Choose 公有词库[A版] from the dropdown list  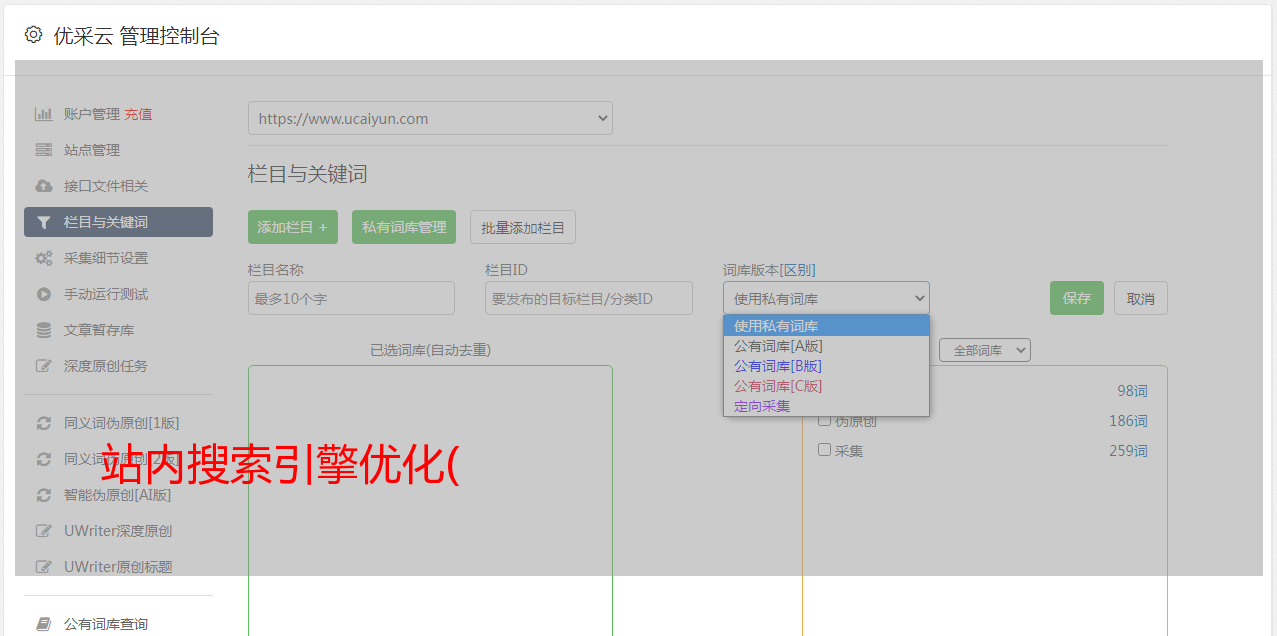click(778, 346)
